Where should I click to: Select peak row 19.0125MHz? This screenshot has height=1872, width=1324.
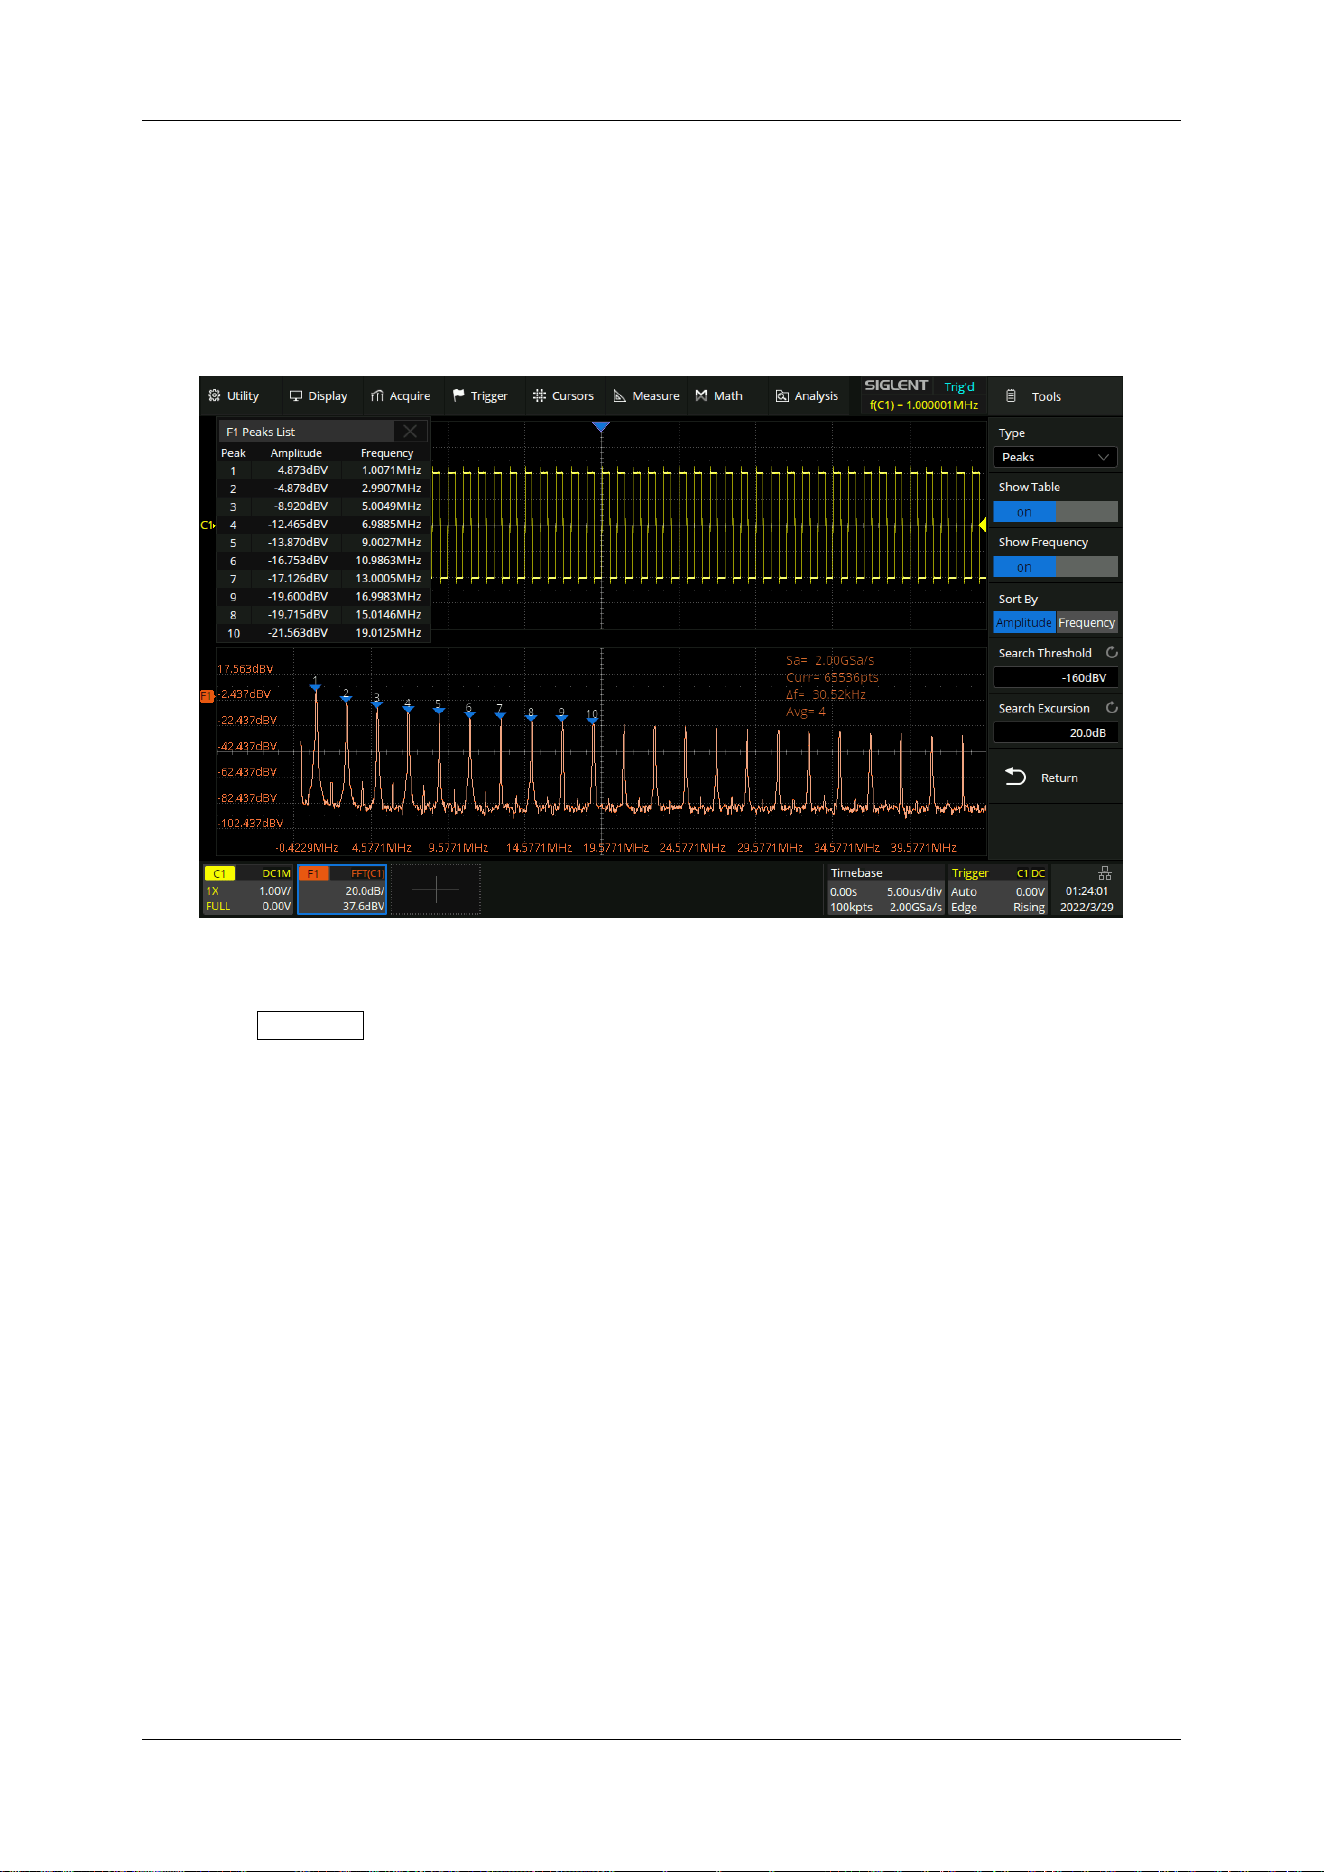click(x=323, y=632)
